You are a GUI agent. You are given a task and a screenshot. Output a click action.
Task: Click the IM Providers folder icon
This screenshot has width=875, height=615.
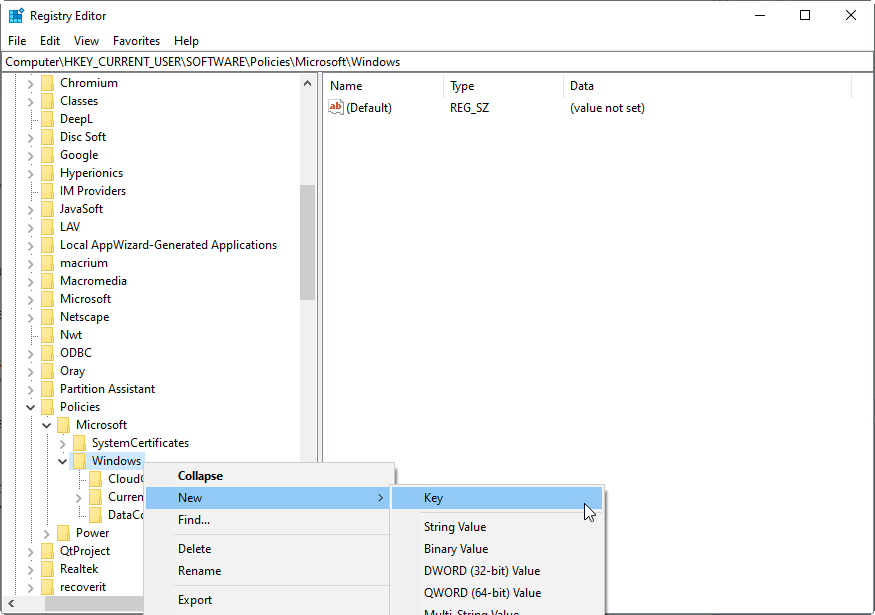47,191
